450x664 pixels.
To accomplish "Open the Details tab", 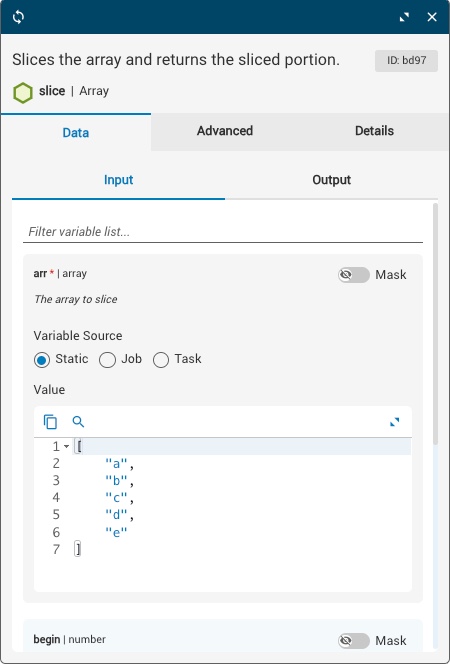I will (374, 131).
